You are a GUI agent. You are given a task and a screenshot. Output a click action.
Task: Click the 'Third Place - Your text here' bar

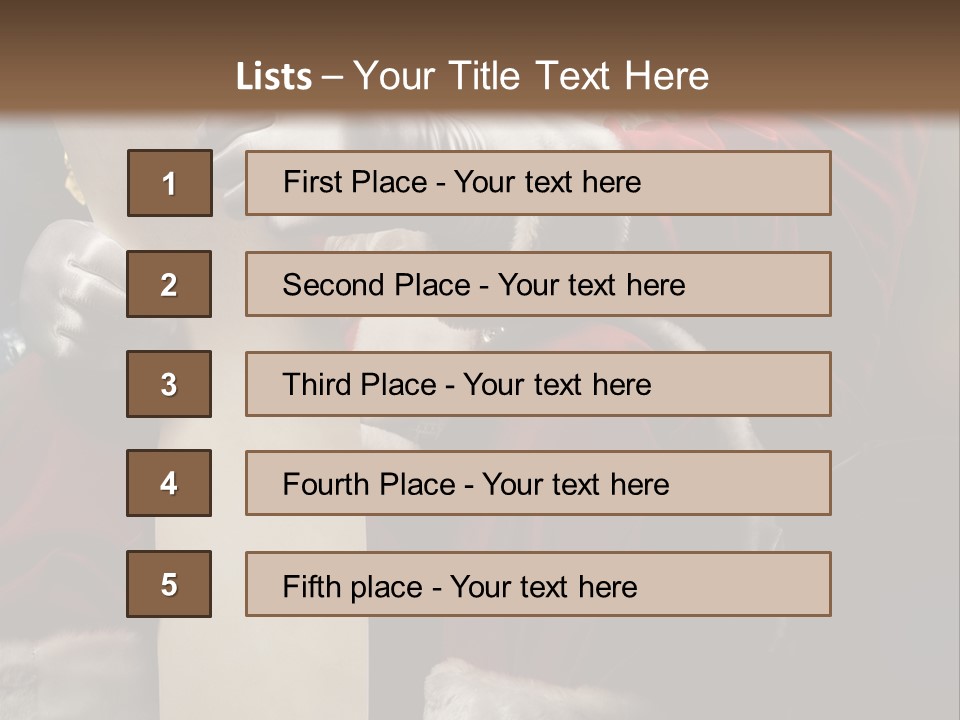(x=538, y=384)
